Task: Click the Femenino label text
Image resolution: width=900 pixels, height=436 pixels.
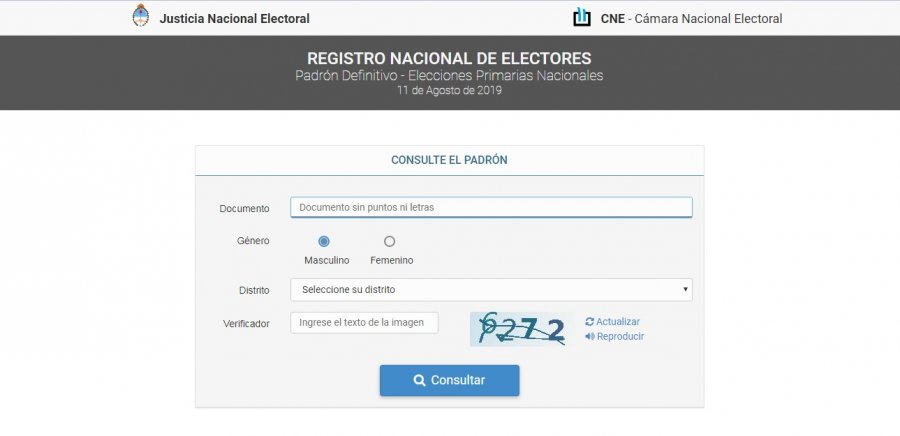Action: (x=391, y=260)
